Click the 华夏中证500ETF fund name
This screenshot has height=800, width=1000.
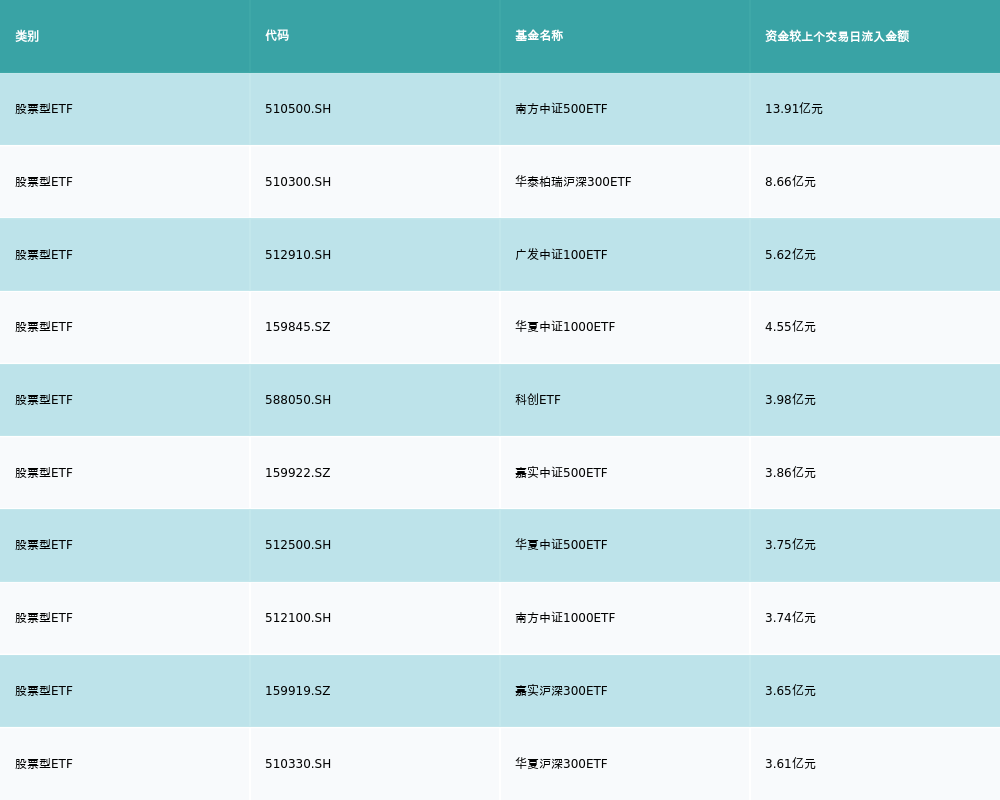coord(561,545)
